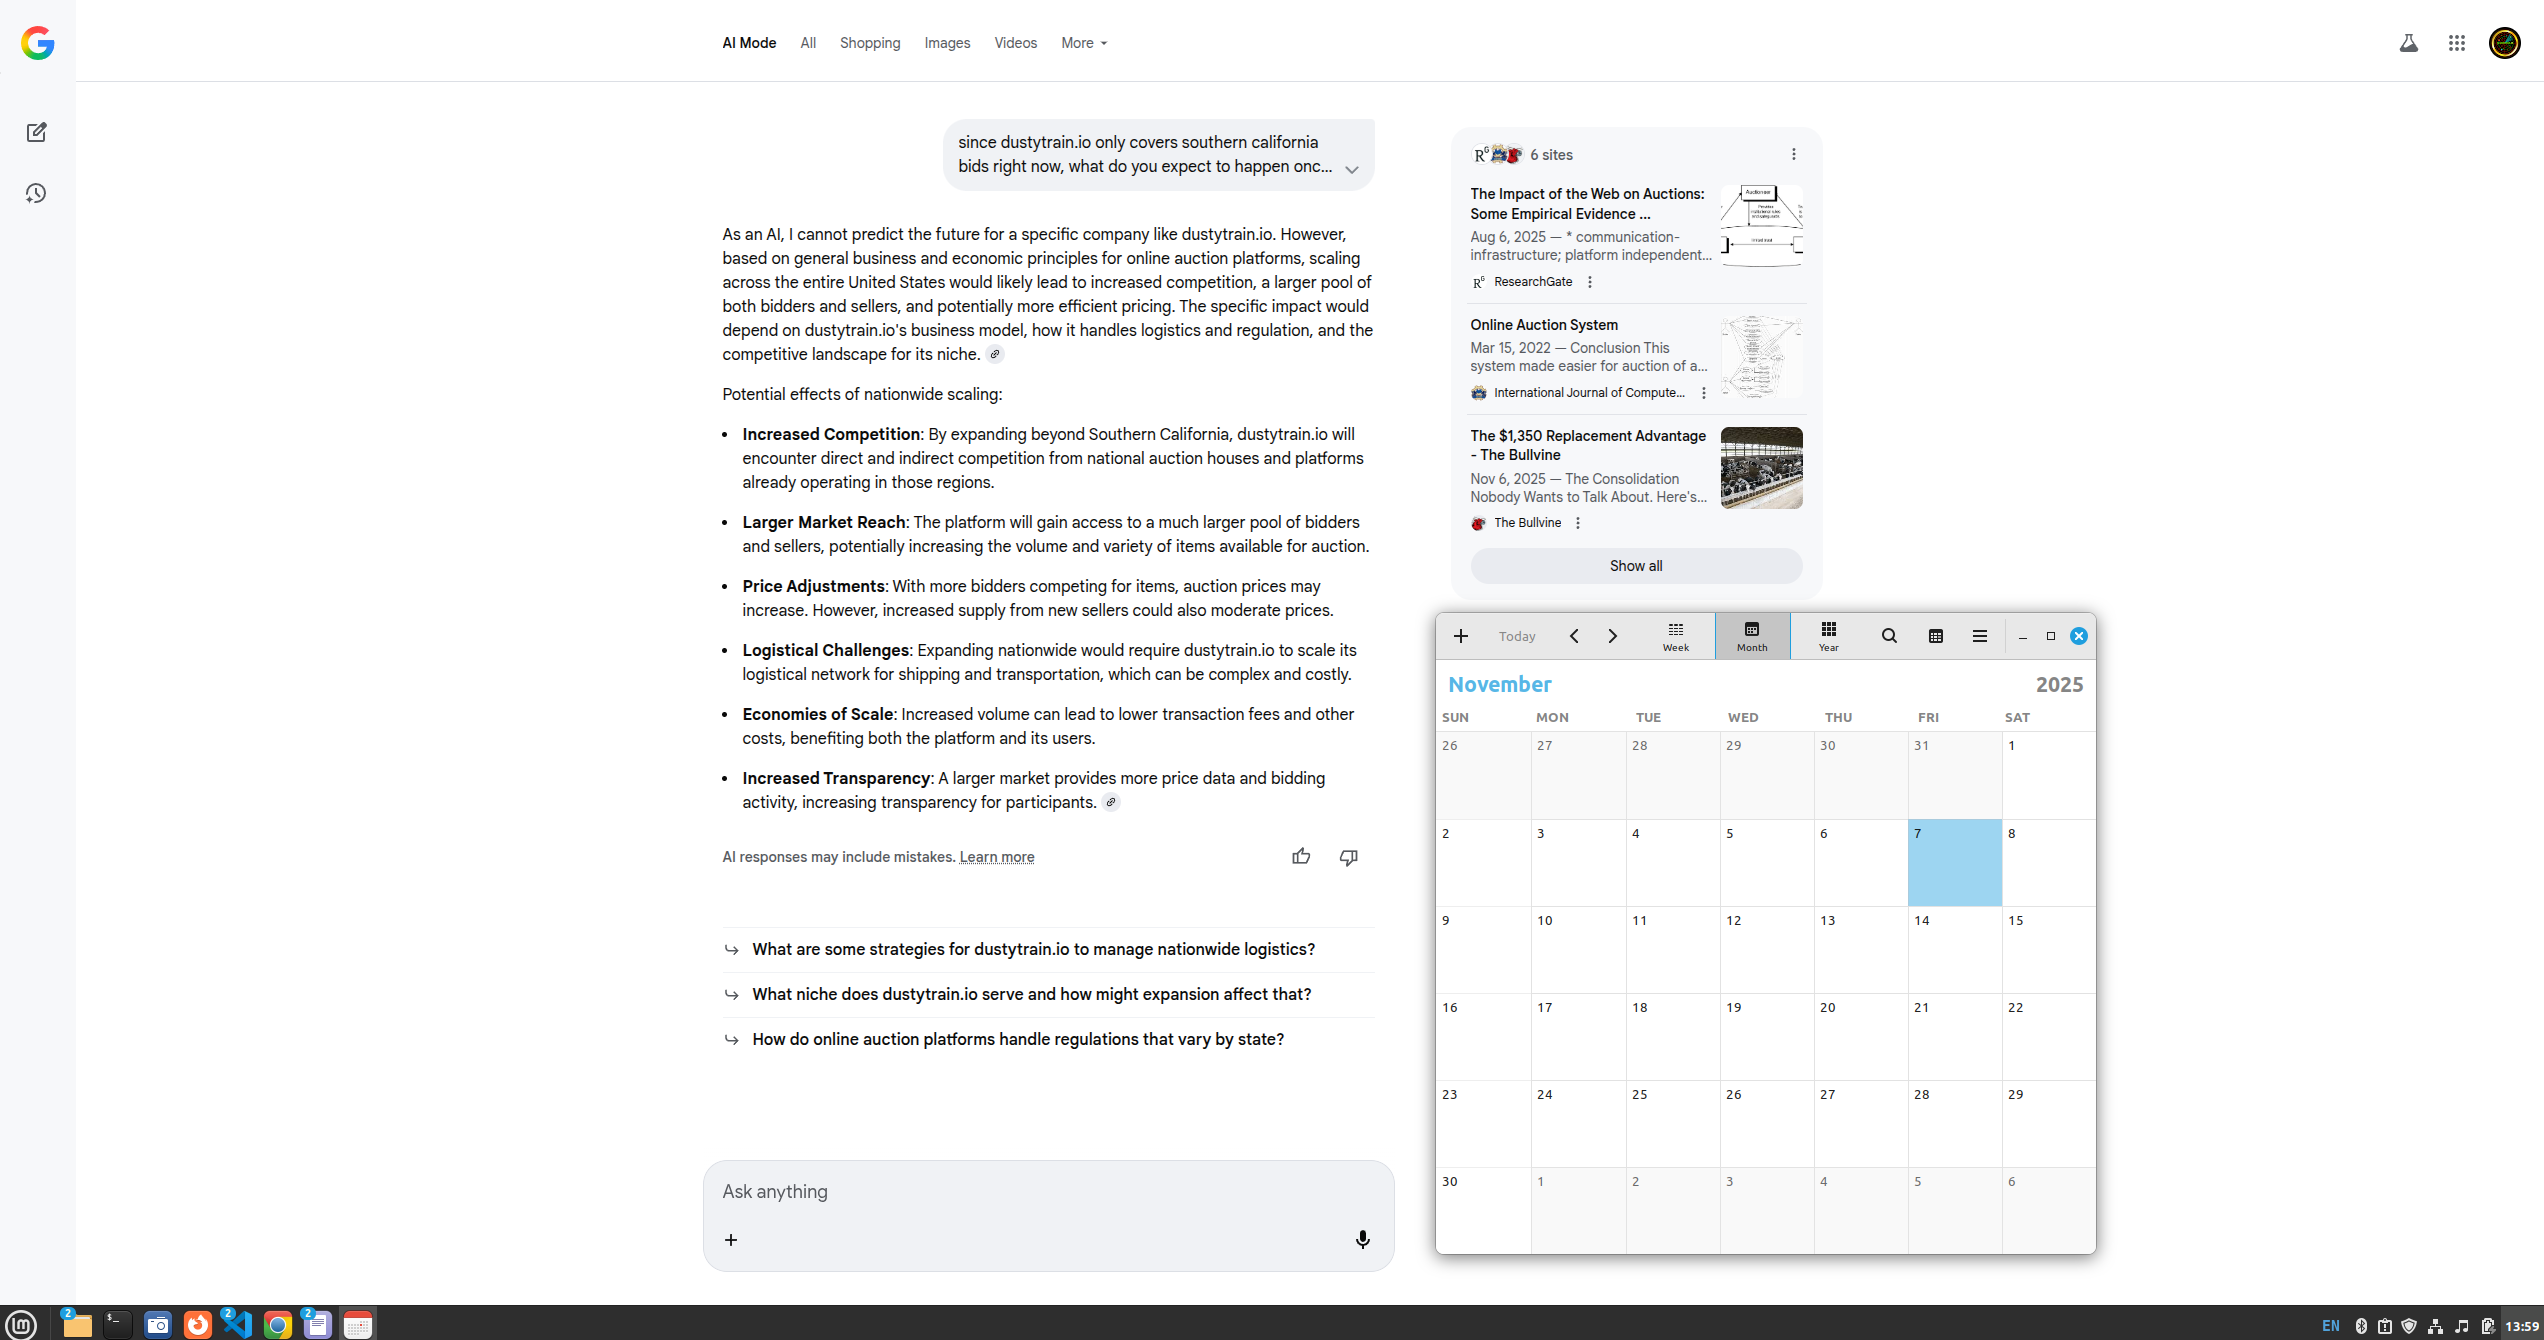Click calendar search magnifier icon
Image resolution: width=2544 pixels, height=1340 pixels.
click(x=1888, y=636)
